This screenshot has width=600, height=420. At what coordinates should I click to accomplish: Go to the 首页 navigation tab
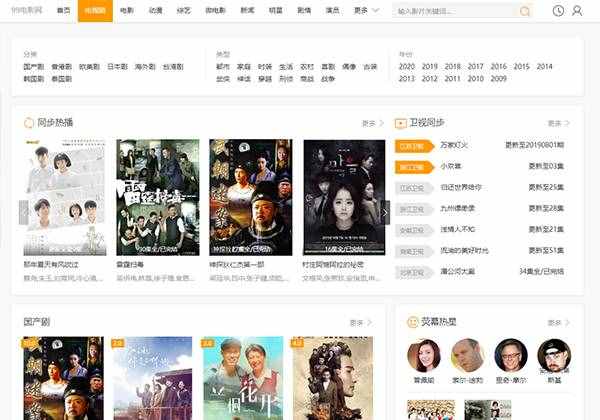(x=64, y=11)
